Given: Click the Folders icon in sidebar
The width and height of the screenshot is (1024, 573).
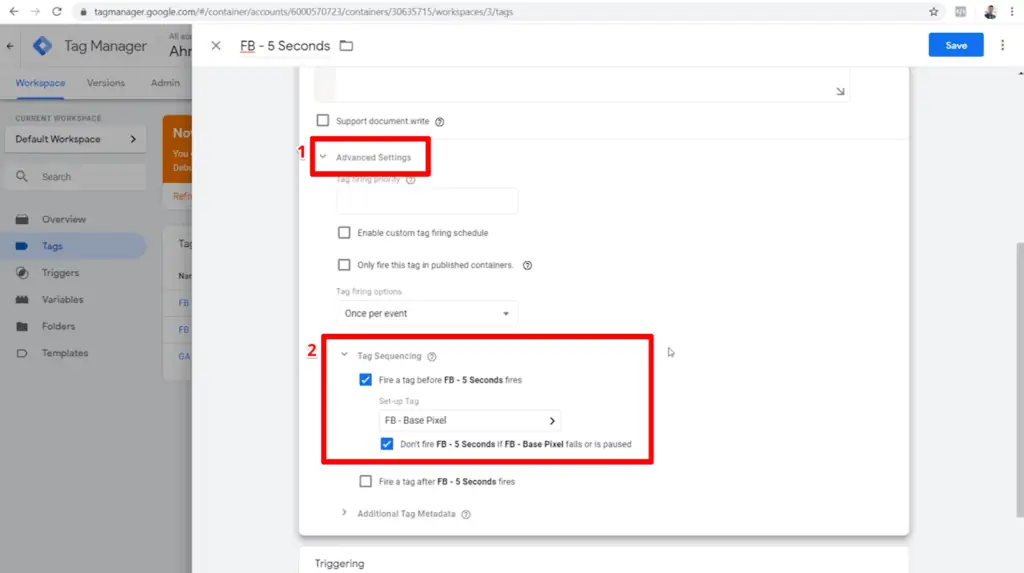Looking at the screenshot, I should (22, 326).
